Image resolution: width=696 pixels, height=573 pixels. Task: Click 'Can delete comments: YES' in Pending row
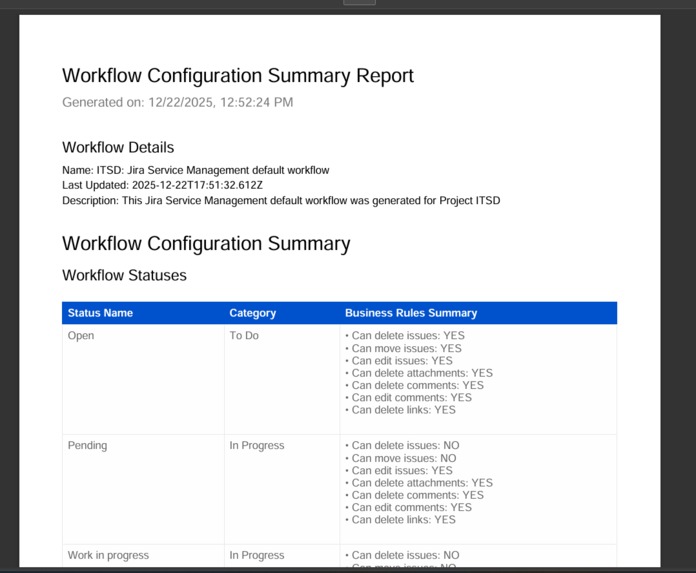(414, 495)
